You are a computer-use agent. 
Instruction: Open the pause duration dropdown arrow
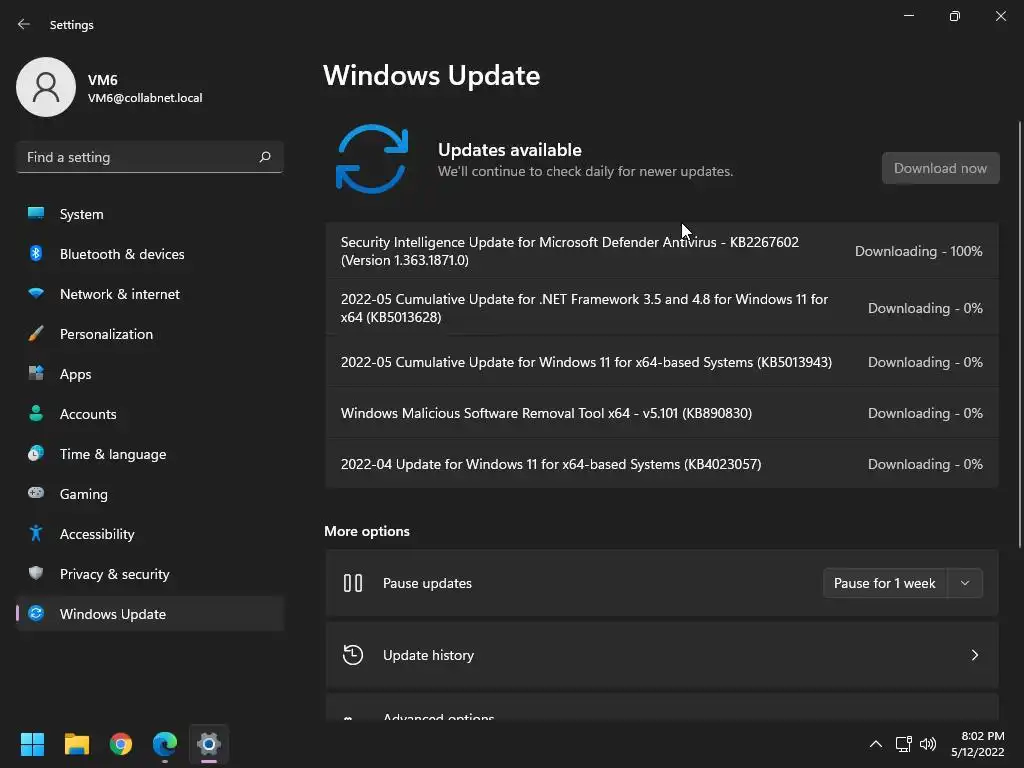click(965, 583)
